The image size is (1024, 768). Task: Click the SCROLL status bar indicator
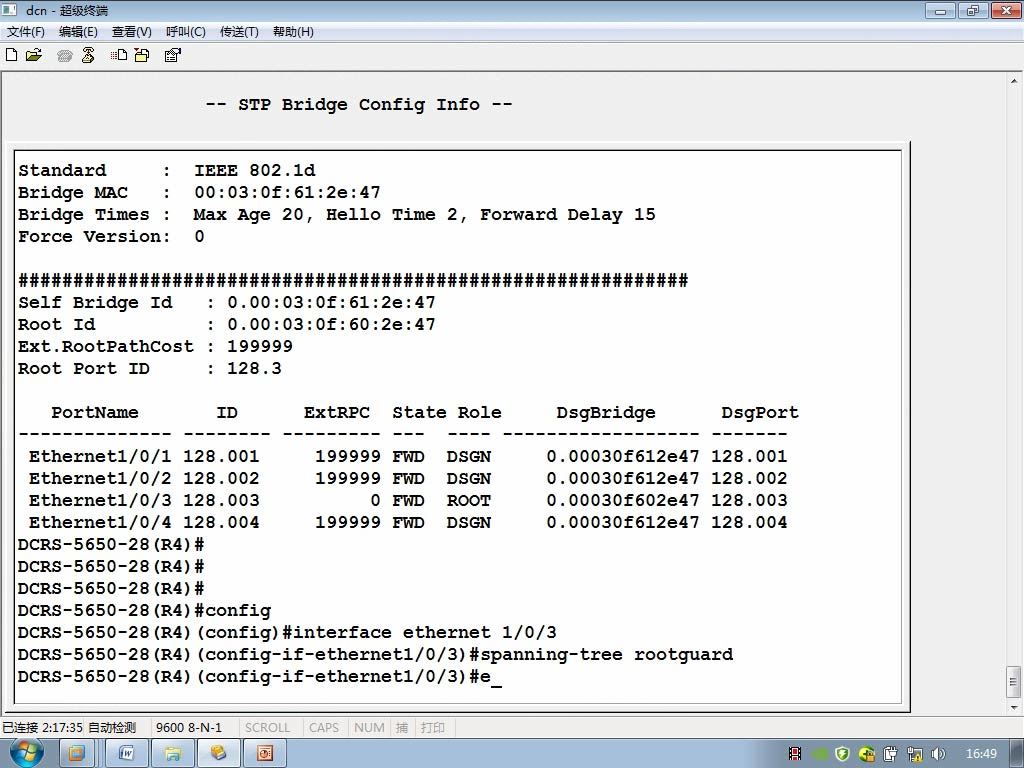point(267,728)
